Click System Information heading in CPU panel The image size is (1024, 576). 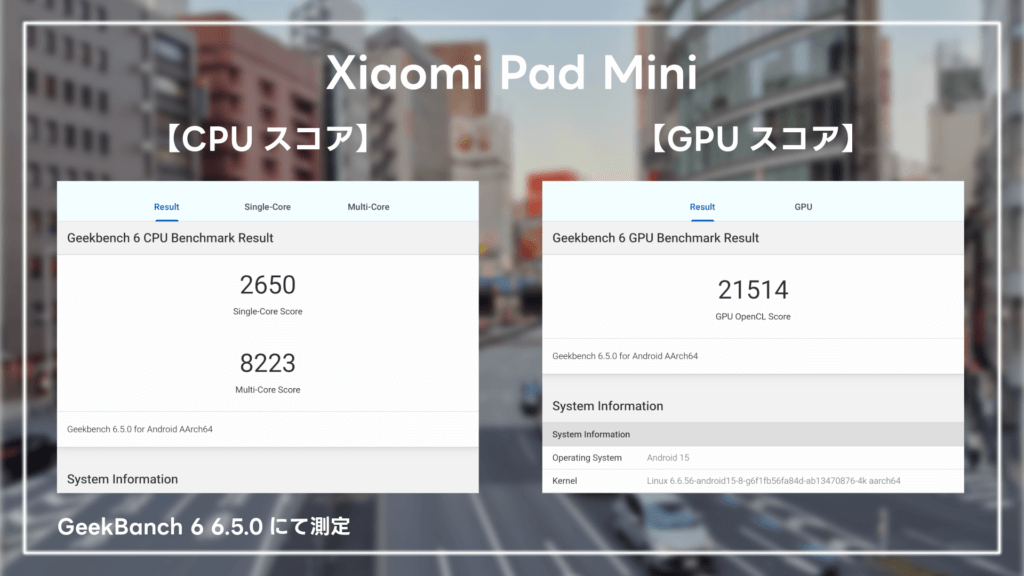[x=122, y=479]
